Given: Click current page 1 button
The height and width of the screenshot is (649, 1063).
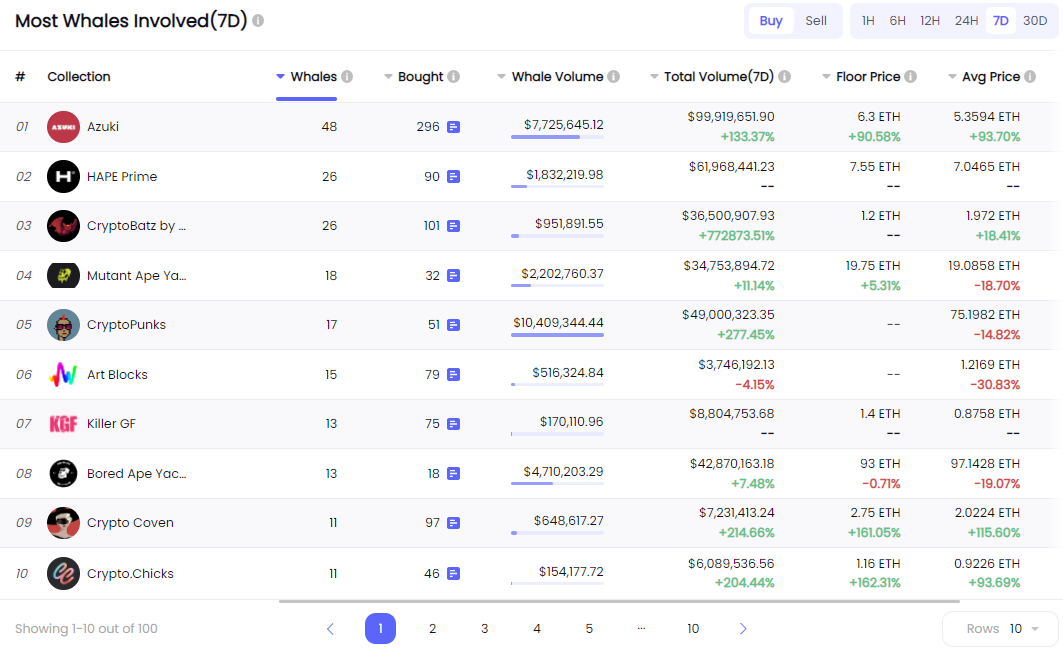Looking at the screenshot, I should pyautogui.click(x=380, y=629).
